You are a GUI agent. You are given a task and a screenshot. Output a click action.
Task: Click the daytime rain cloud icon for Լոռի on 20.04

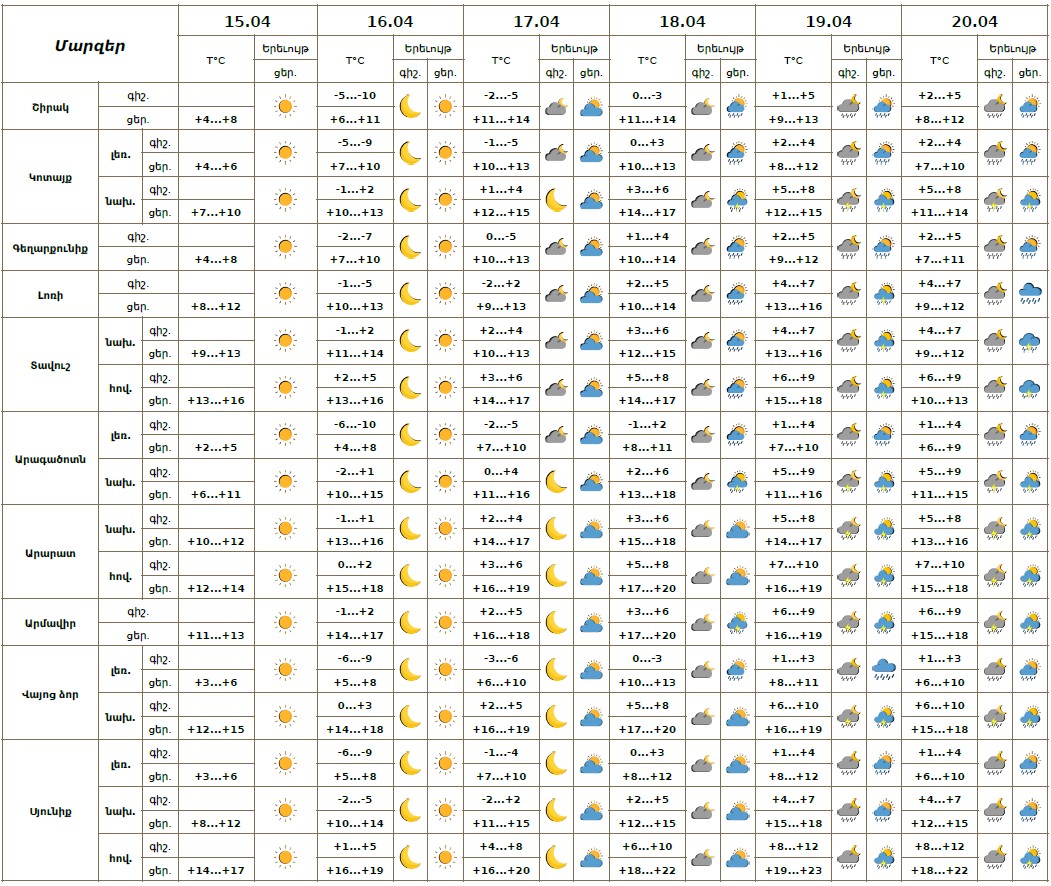(x=1030, y=294)
